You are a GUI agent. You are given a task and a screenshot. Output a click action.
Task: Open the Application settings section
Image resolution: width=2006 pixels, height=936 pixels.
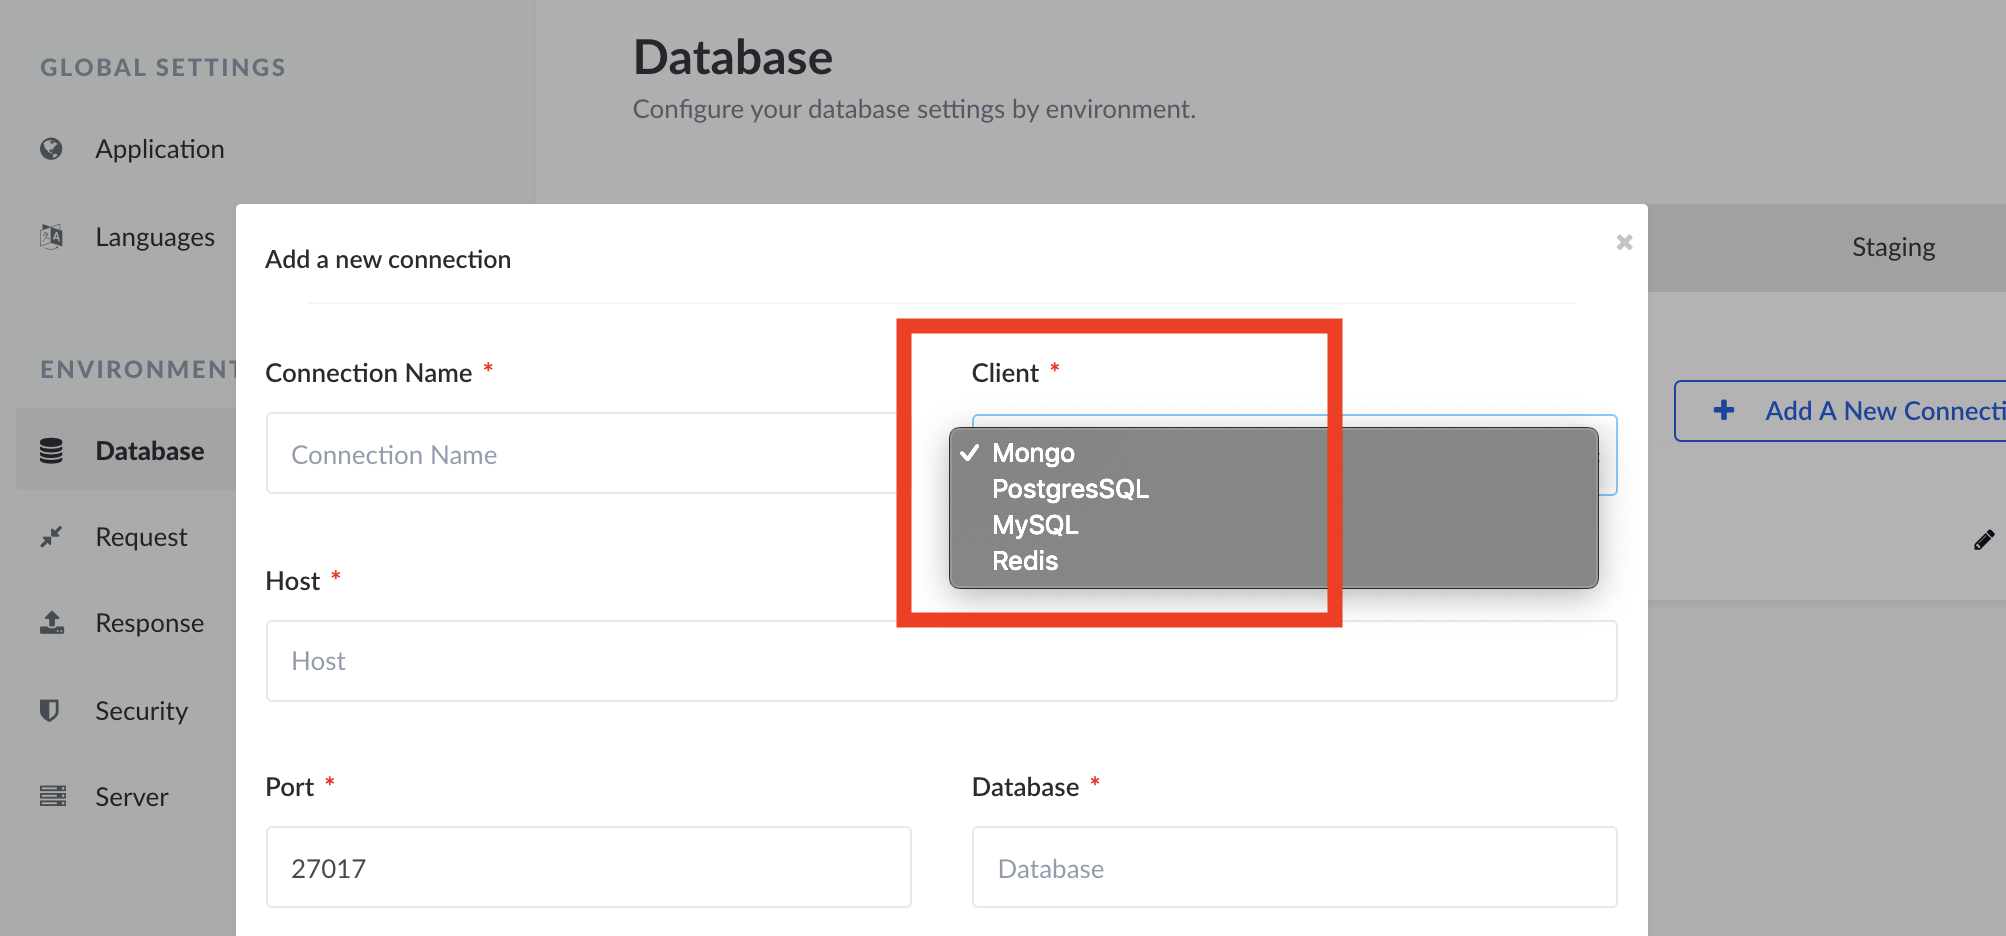160,149
